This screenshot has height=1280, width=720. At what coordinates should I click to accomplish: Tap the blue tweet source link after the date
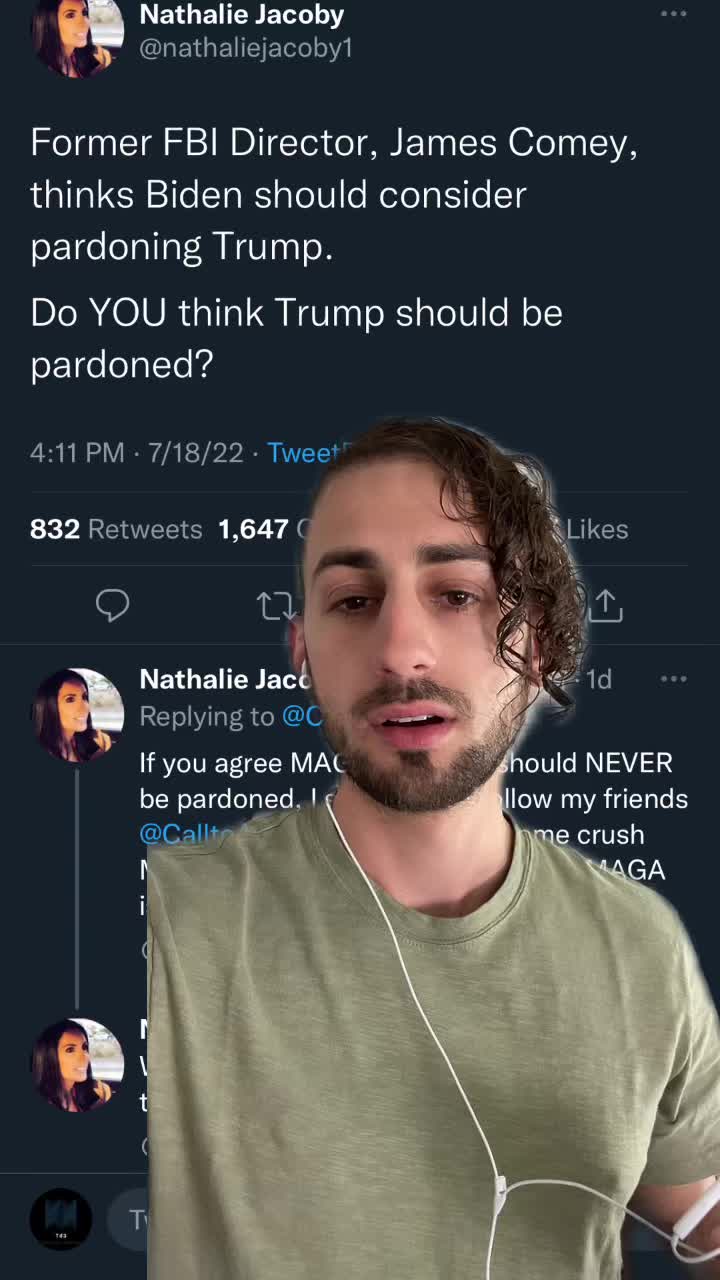(303, 453)
